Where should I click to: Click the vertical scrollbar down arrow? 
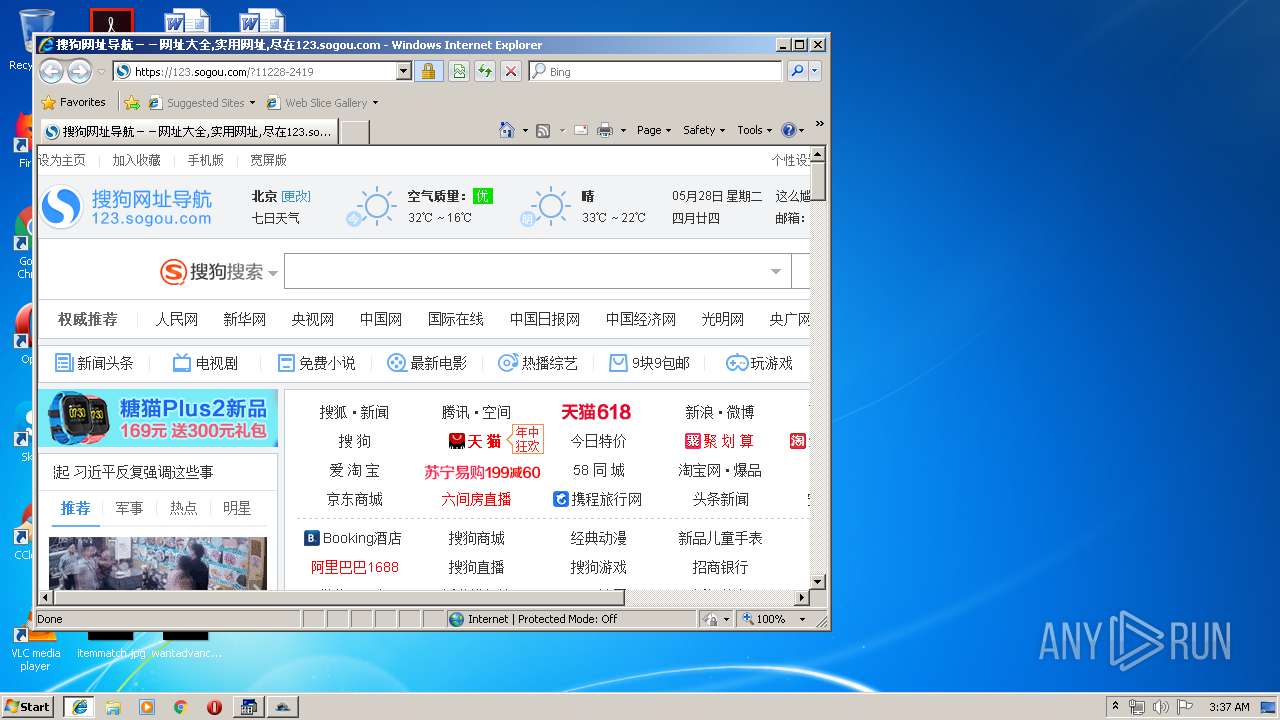[x=817, y=581]
